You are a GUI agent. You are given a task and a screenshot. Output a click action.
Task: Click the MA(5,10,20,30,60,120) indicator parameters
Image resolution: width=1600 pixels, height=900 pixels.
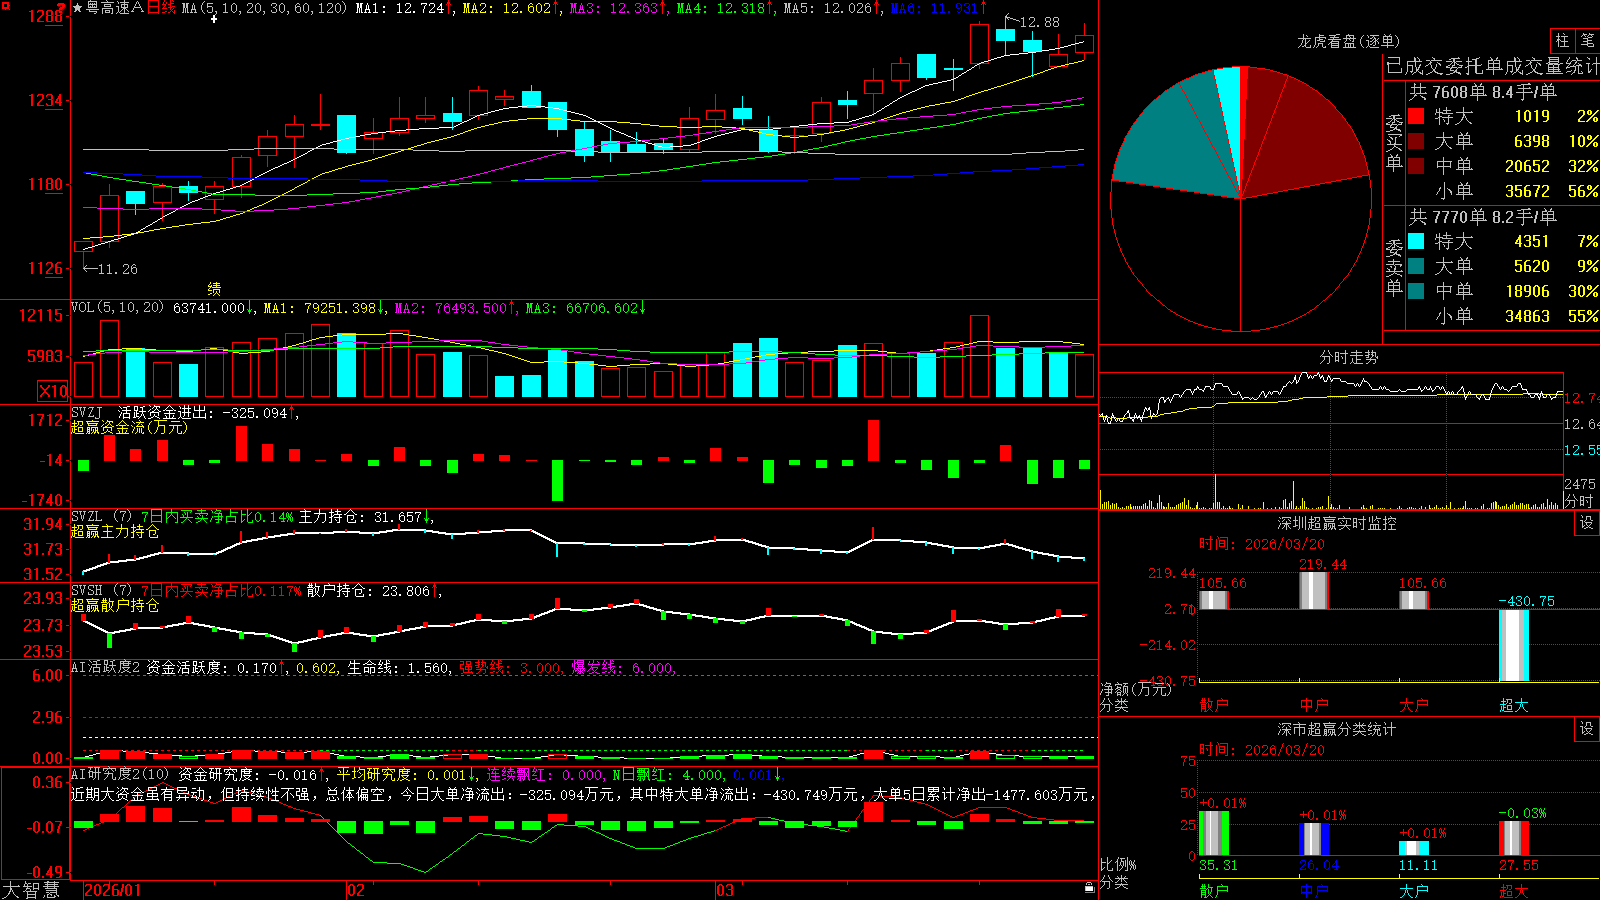tap(264, 8)
